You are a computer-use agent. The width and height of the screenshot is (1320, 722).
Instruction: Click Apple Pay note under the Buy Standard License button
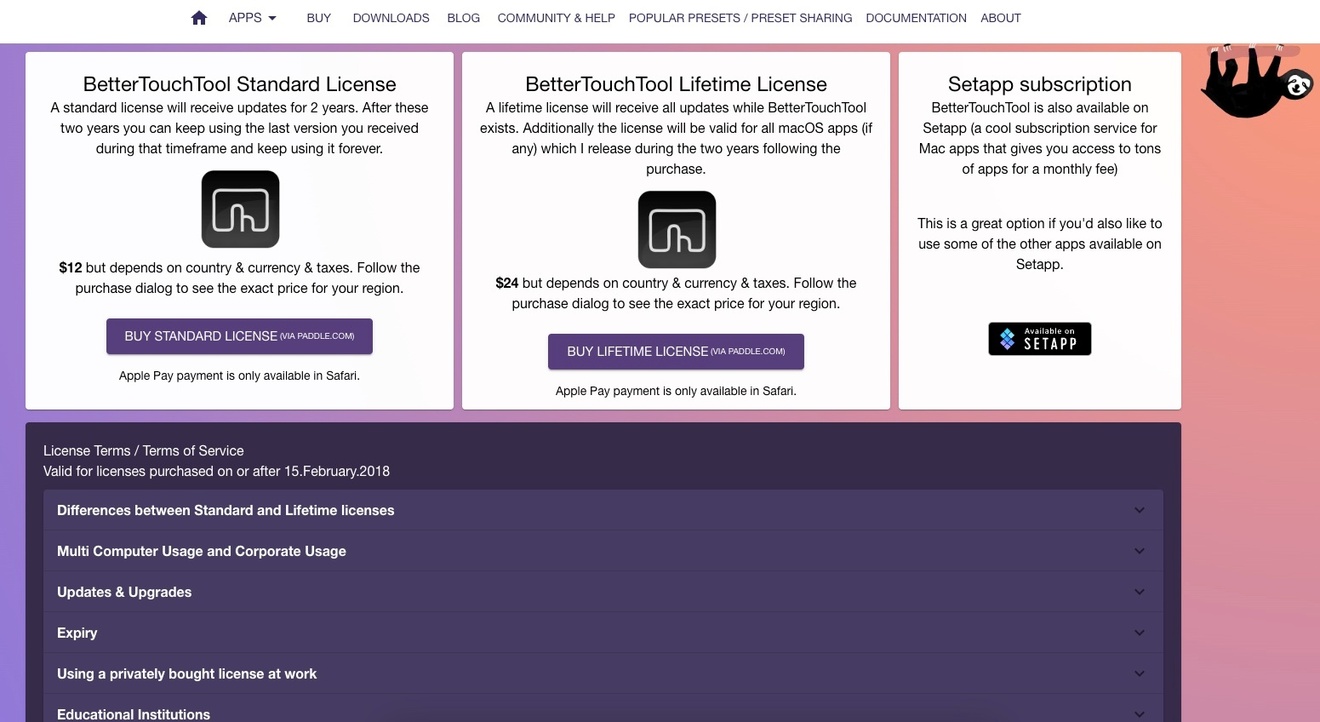[x=240, y=376]
